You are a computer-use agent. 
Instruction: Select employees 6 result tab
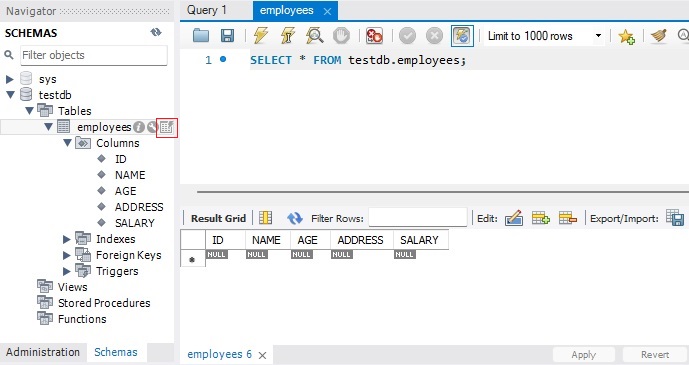[x=219, y=354]
